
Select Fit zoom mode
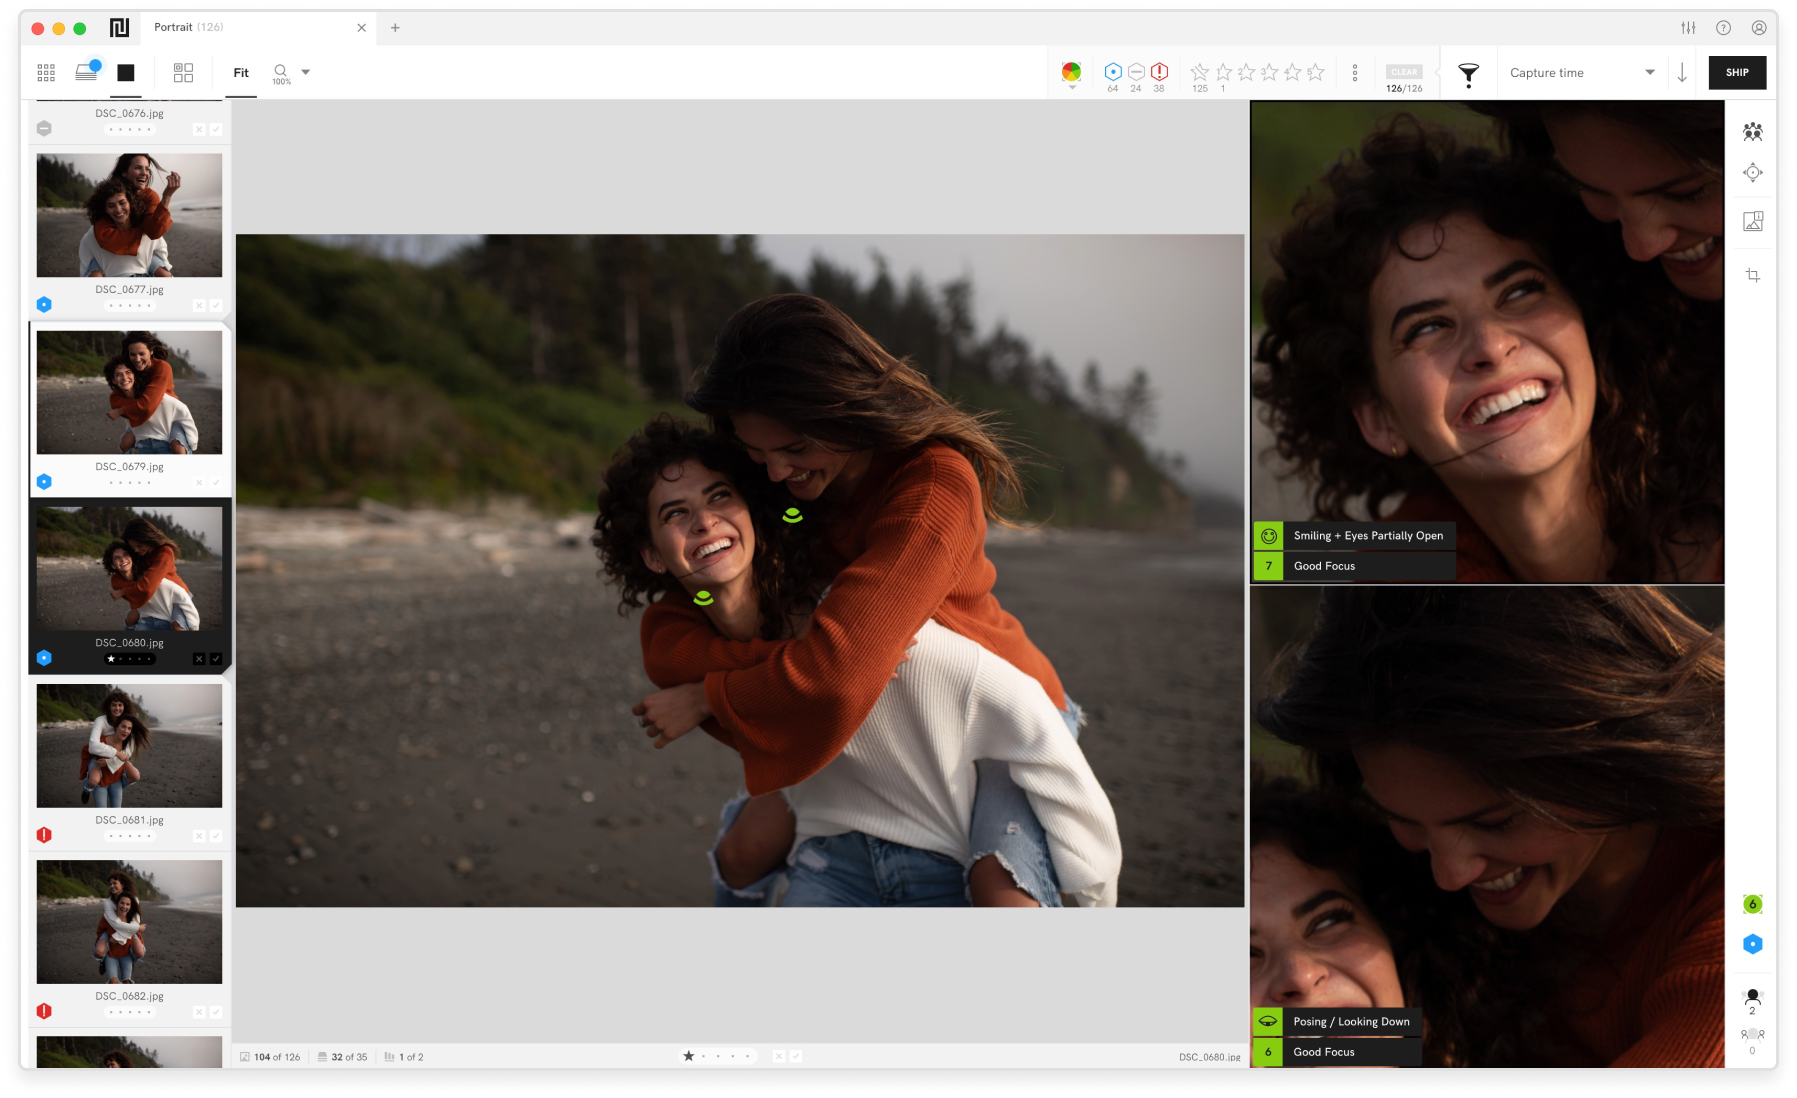coord(241,73)
